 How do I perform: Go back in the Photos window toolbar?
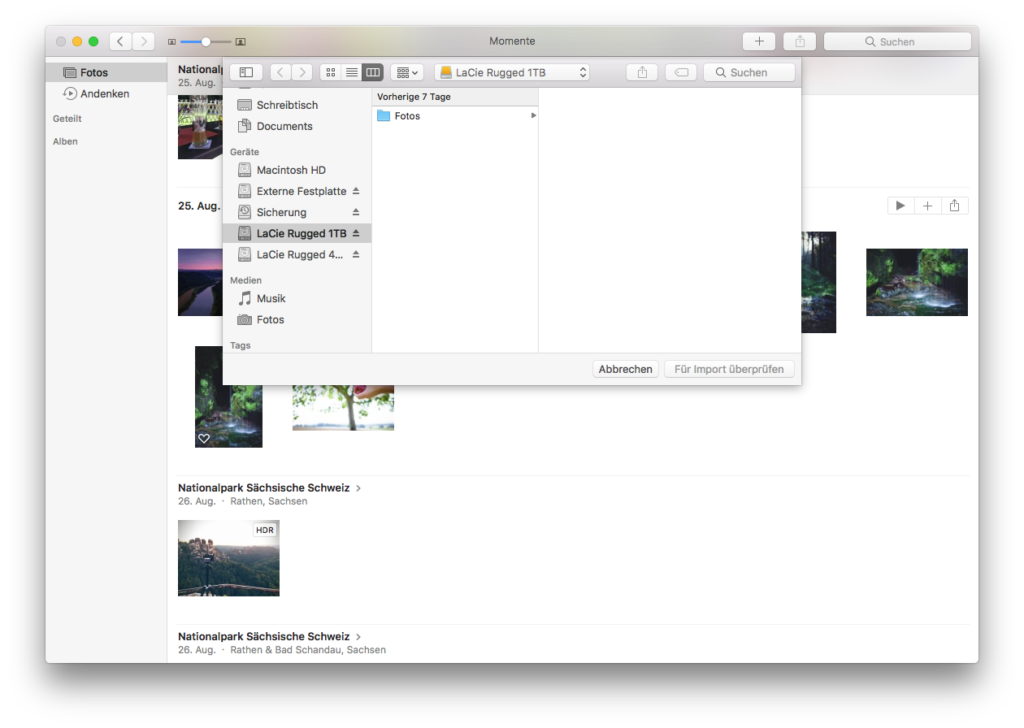[120, 41]
